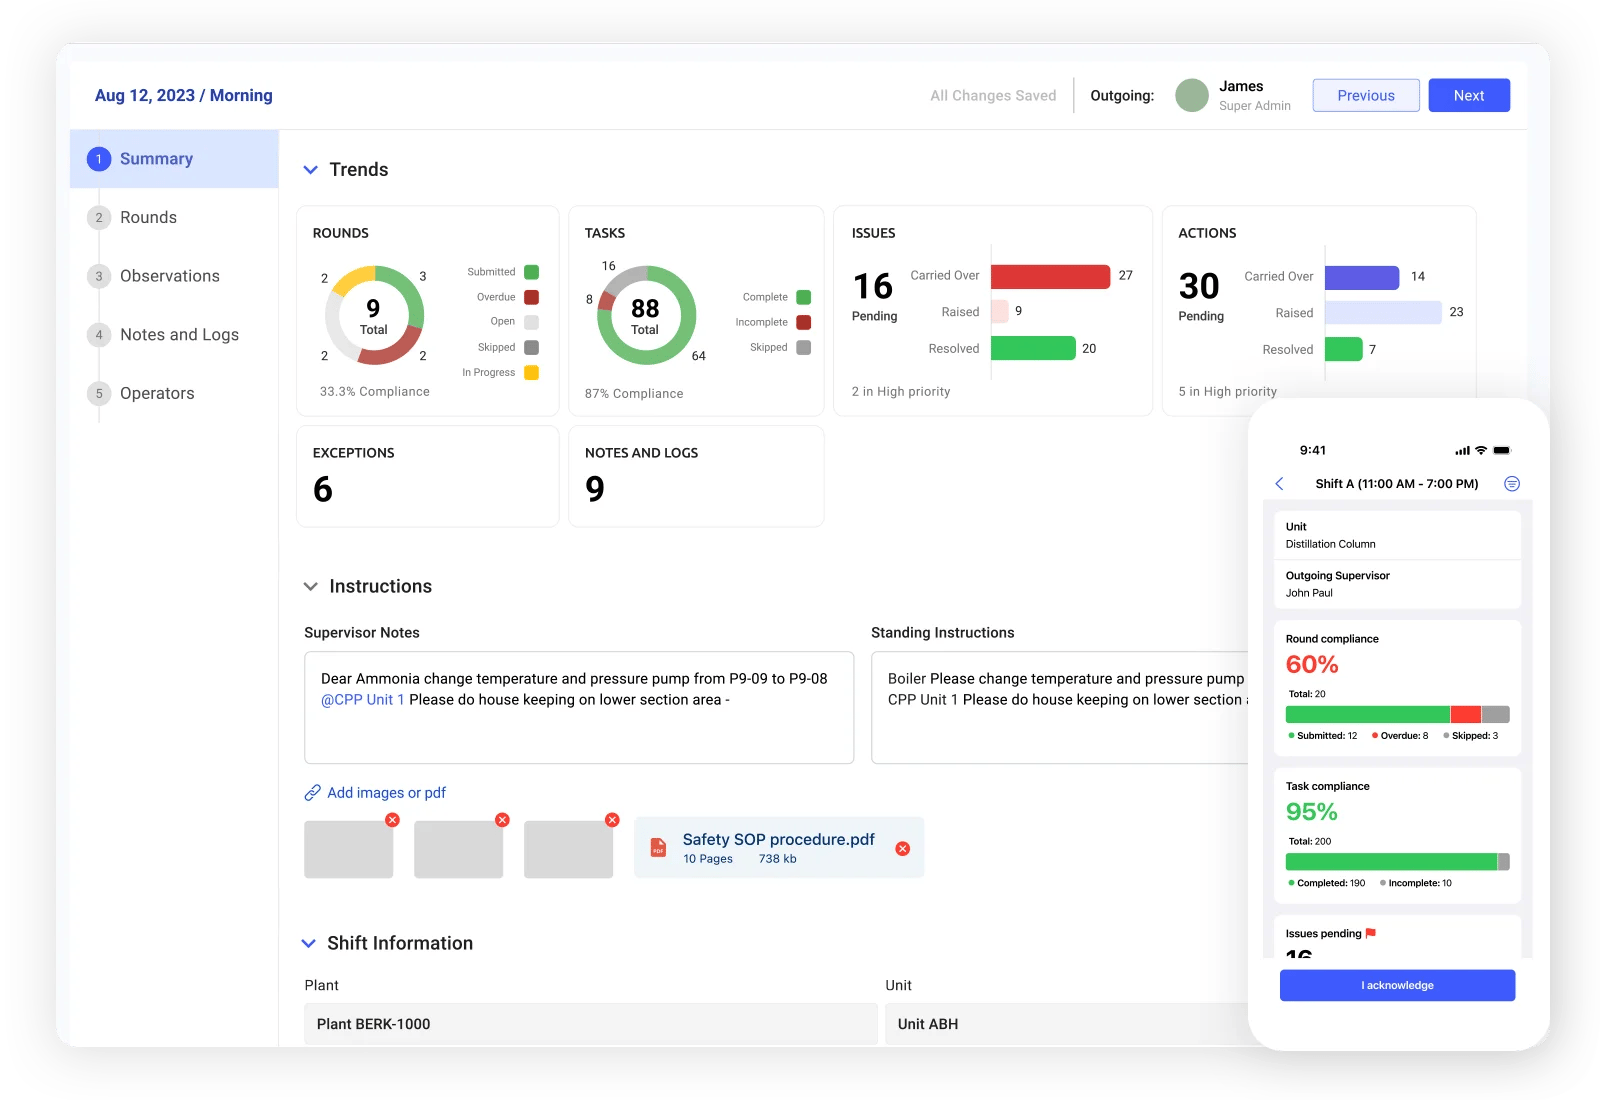
Task: Click Overdue red legend swatch in Rounds
Action: (x=532, y=297)
